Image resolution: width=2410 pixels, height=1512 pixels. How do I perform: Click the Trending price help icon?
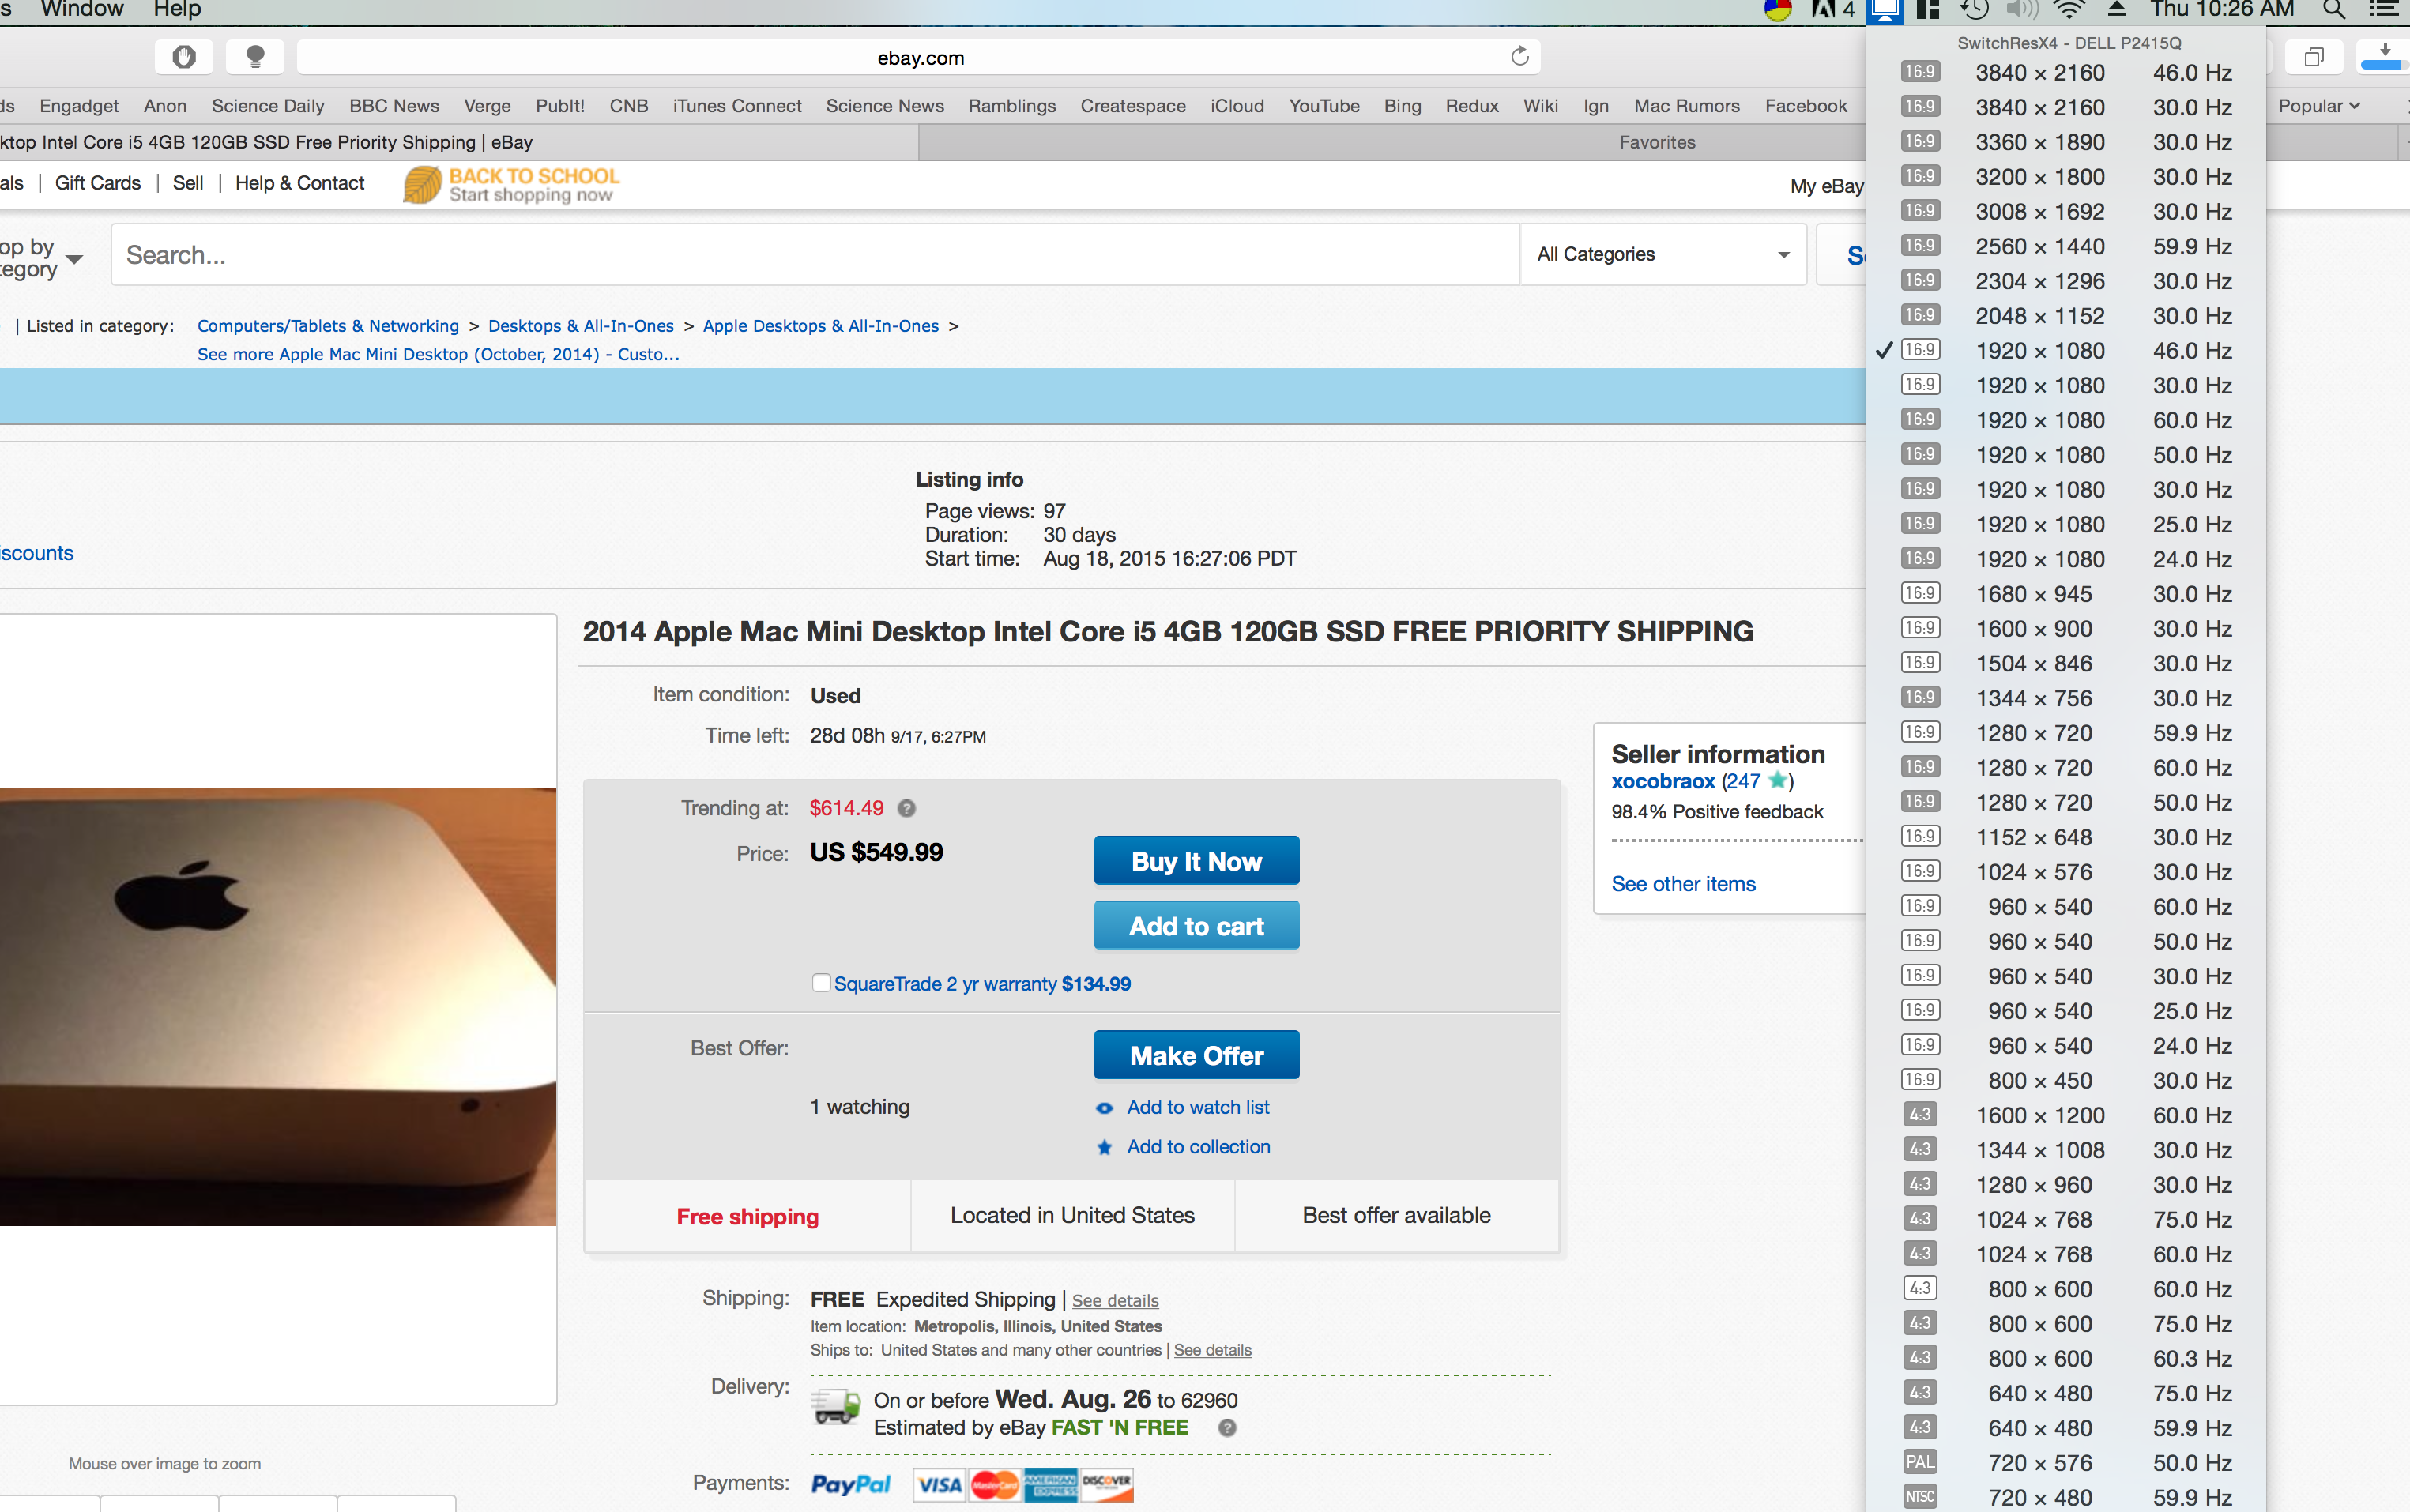tap(907, 808)
